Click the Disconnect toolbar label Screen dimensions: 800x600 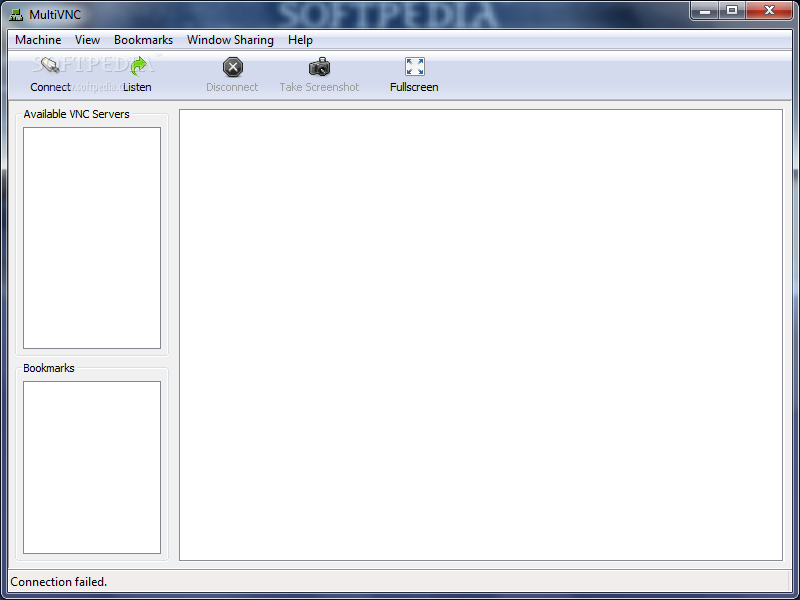232,87
